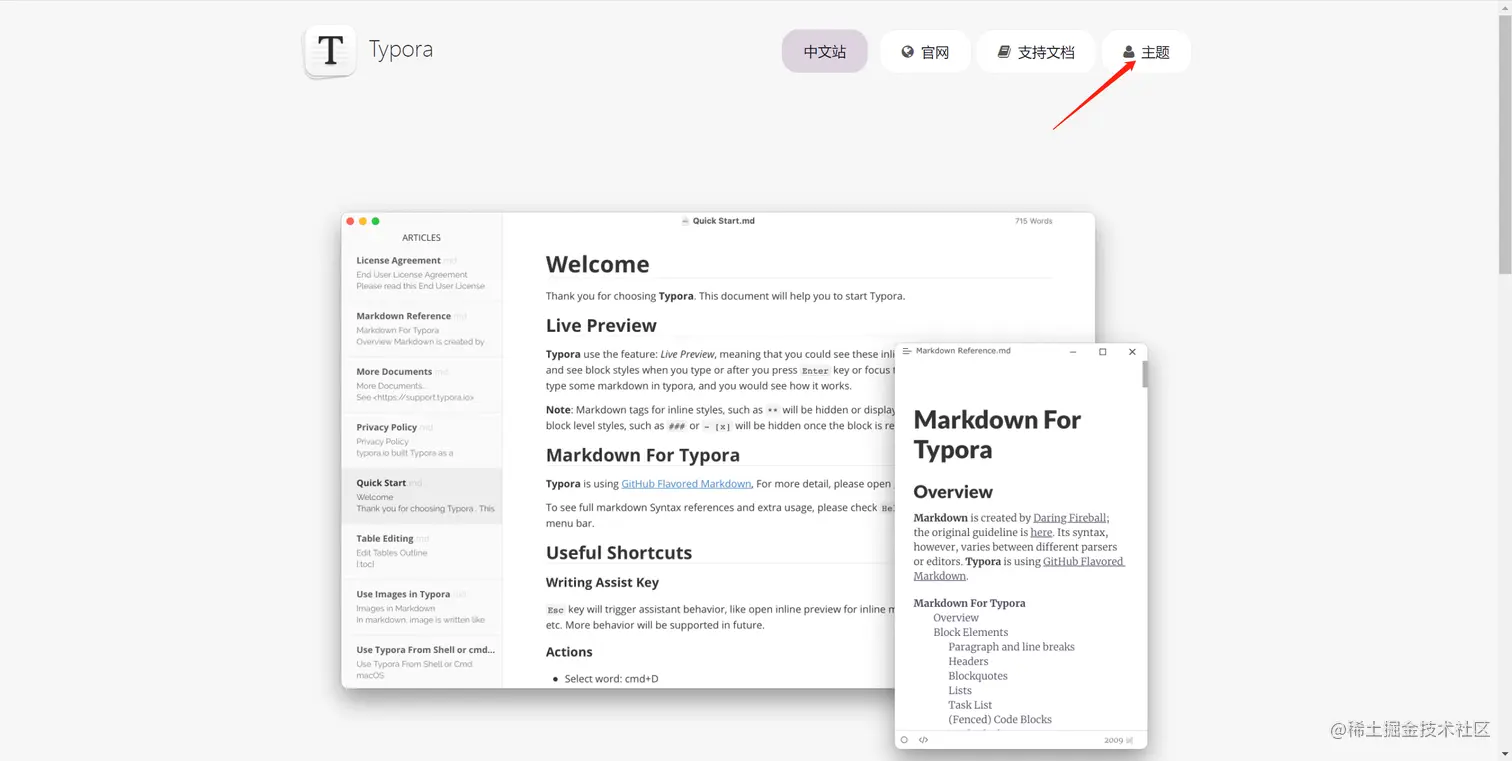Screen dimensions: 1512x761
Task: Click the Typora site name text
Action: 401,49
